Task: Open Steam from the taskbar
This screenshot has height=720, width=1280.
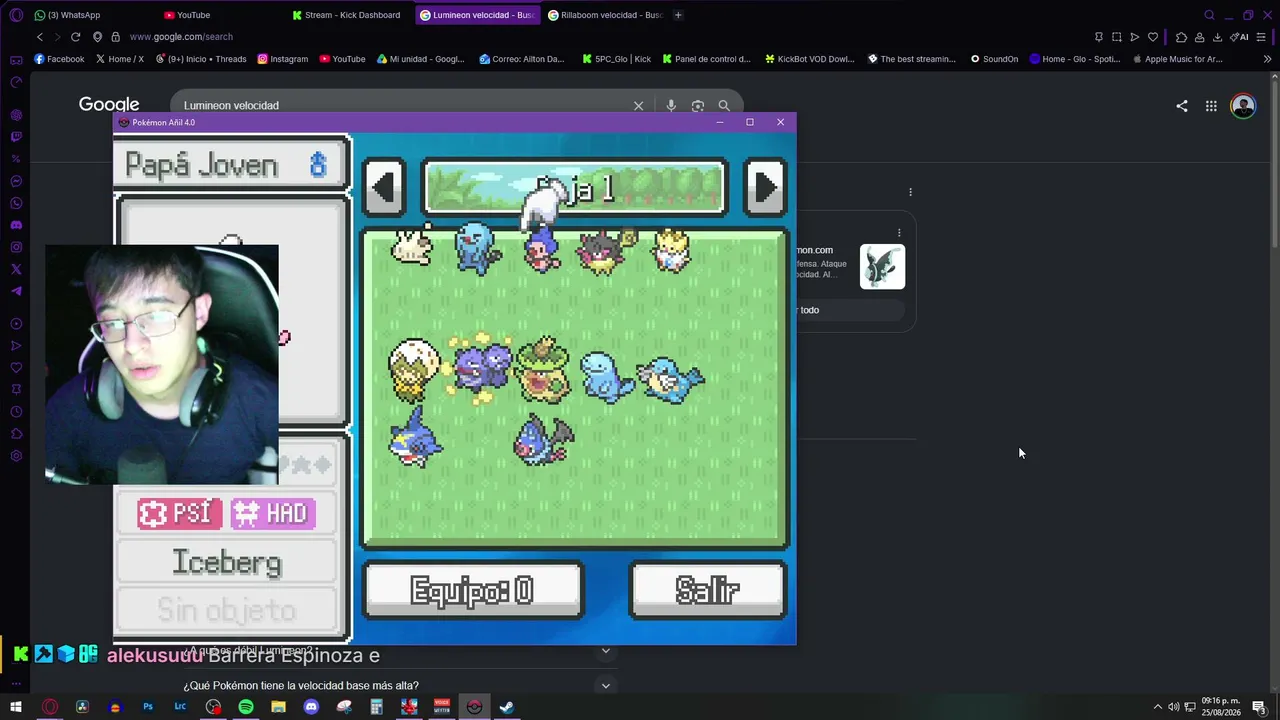Action: click(x=507, y=707)
